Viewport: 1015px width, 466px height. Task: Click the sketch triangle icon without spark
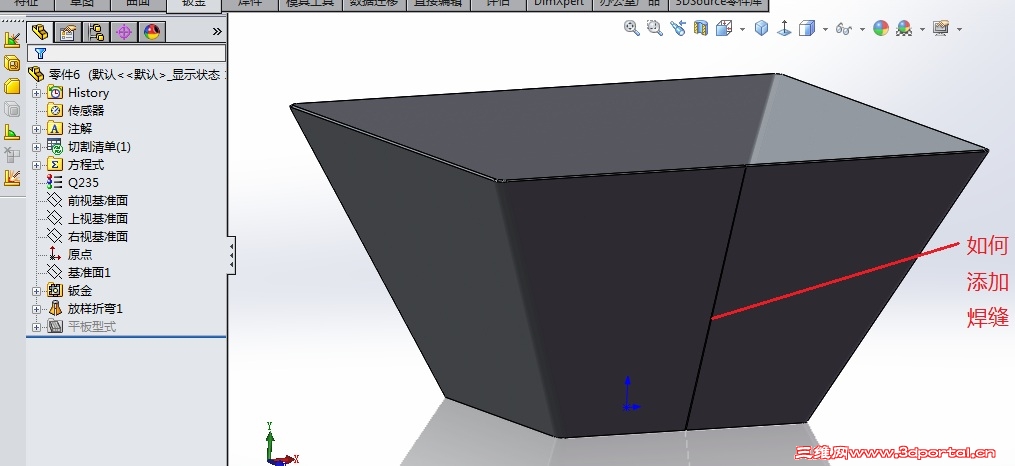pos(12,132)
